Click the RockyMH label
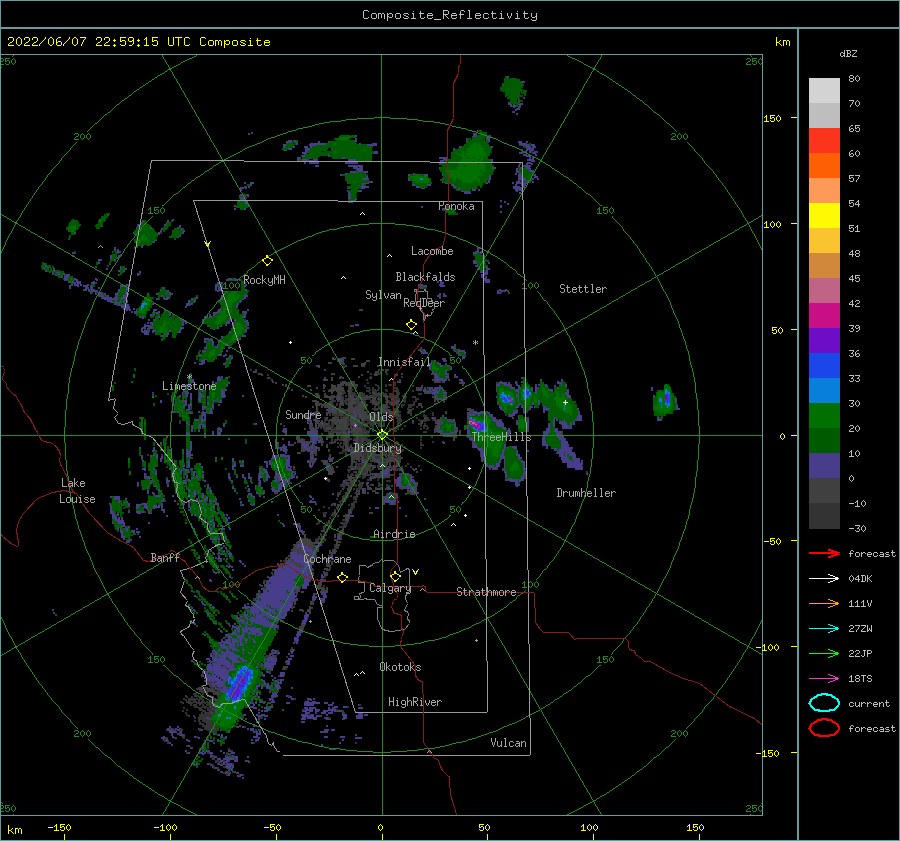This screenshot has height=841, width=900. [x=264, y=280]
